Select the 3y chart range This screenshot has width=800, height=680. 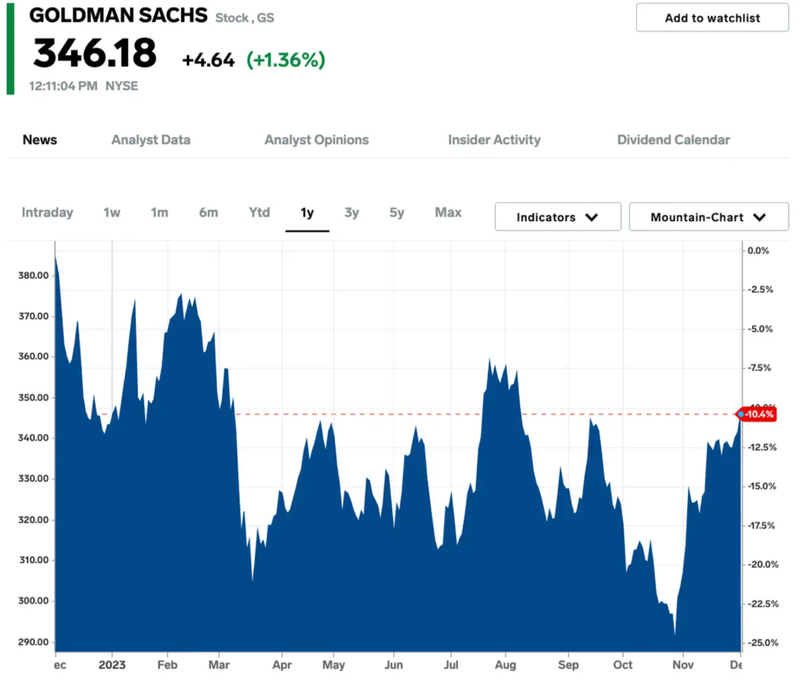(352, 213)
